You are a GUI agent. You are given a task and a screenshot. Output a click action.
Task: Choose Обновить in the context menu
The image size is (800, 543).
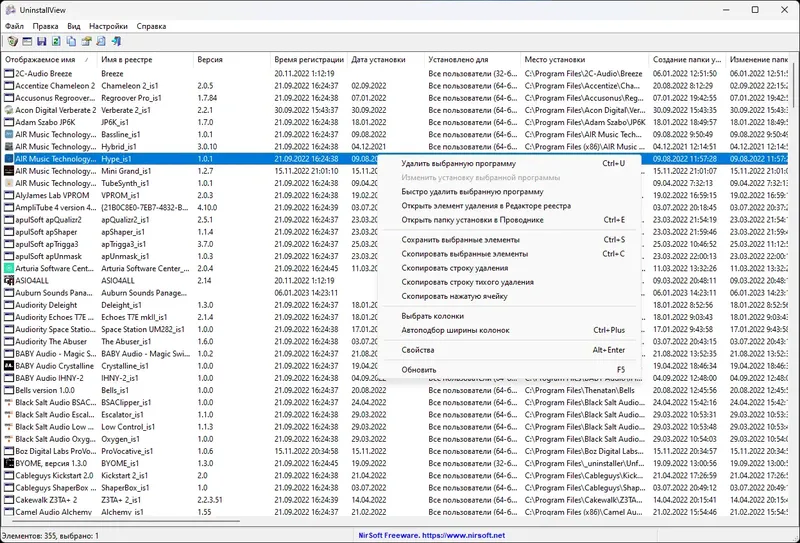tap(510, 370)
